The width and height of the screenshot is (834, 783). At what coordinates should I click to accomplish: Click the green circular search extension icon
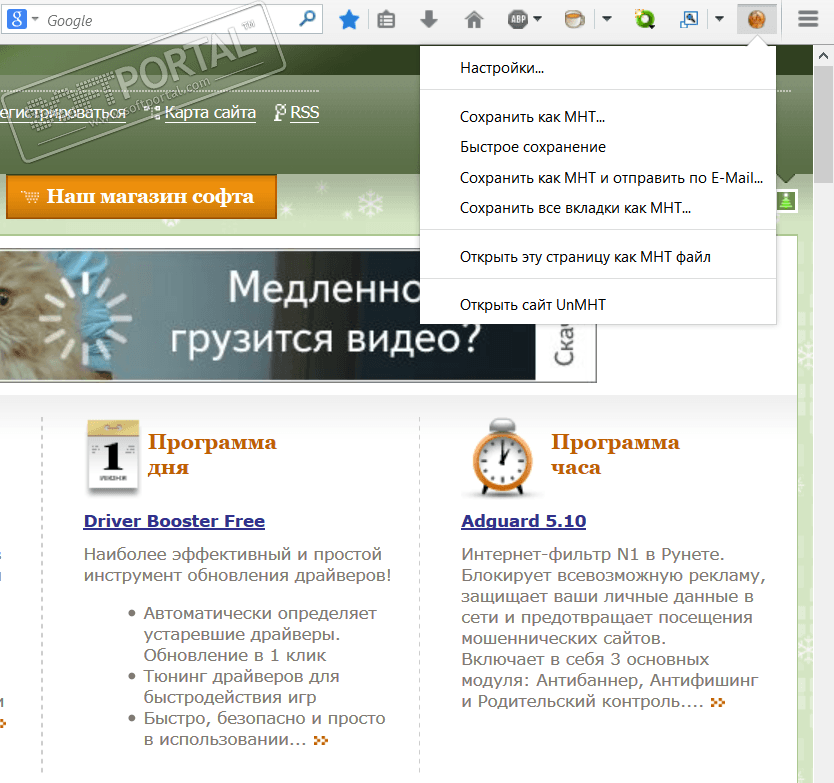pyautogui.click(x=645, y=20)
